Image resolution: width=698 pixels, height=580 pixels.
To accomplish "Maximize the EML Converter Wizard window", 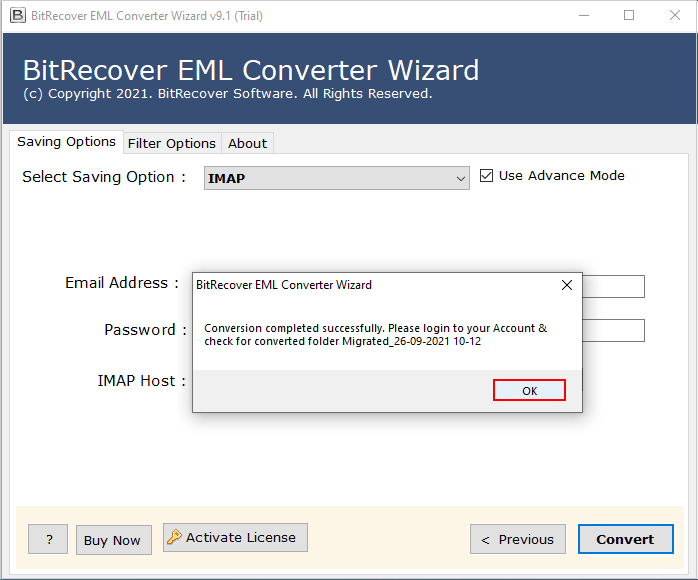I will tap(629, 16).
